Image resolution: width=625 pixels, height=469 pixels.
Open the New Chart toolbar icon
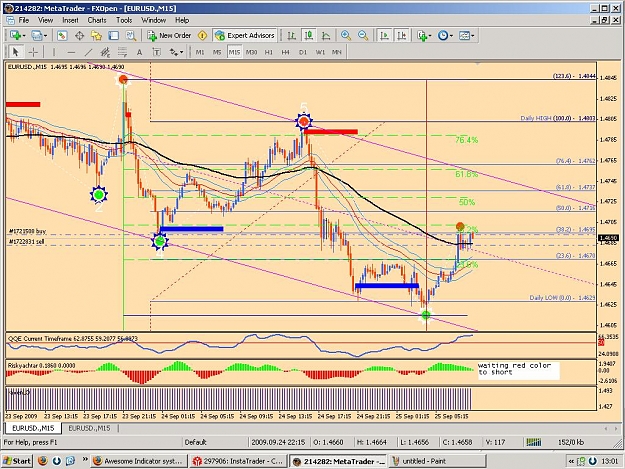click(x=15, y=35)
